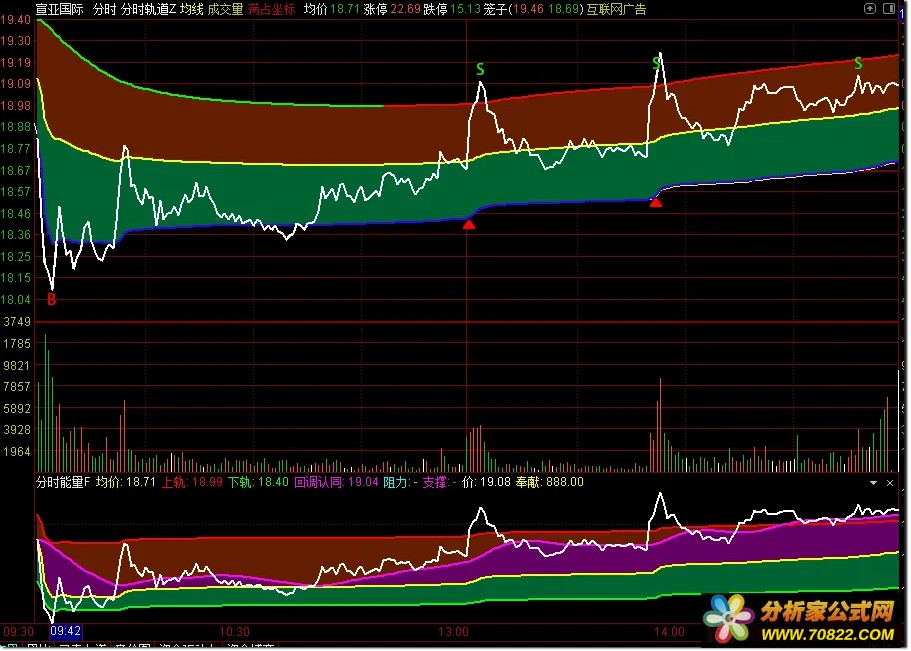Click the 上轨: 18.99 readout
Viewport: 911px width, 651px height.
point(192,482)
